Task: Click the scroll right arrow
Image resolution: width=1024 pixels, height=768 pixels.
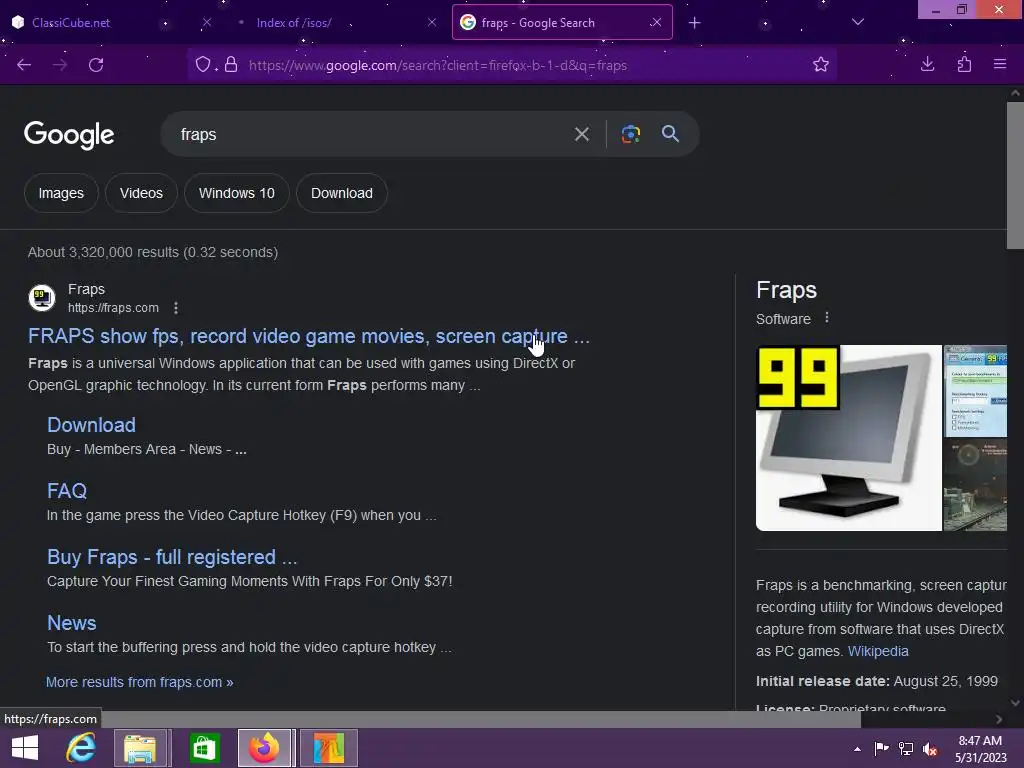Action: 999,719
